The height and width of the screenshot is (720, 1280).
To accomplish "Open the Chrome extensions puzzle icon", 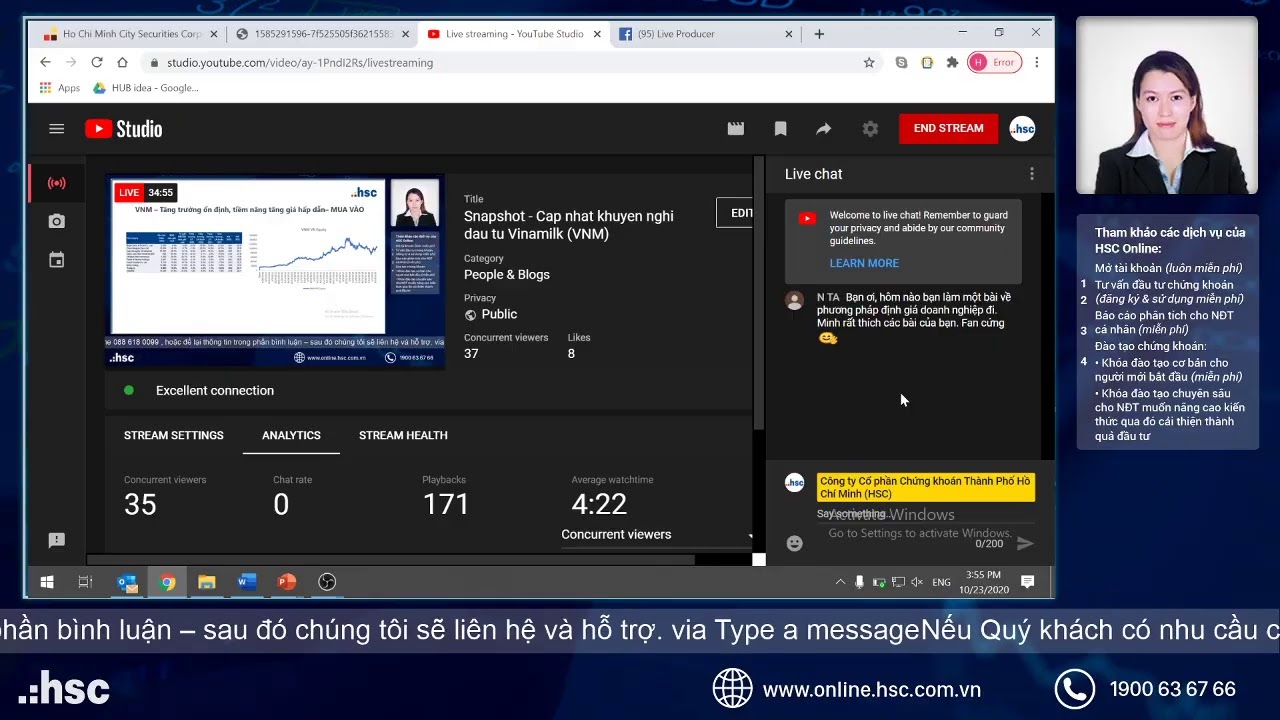I will 952,62.
